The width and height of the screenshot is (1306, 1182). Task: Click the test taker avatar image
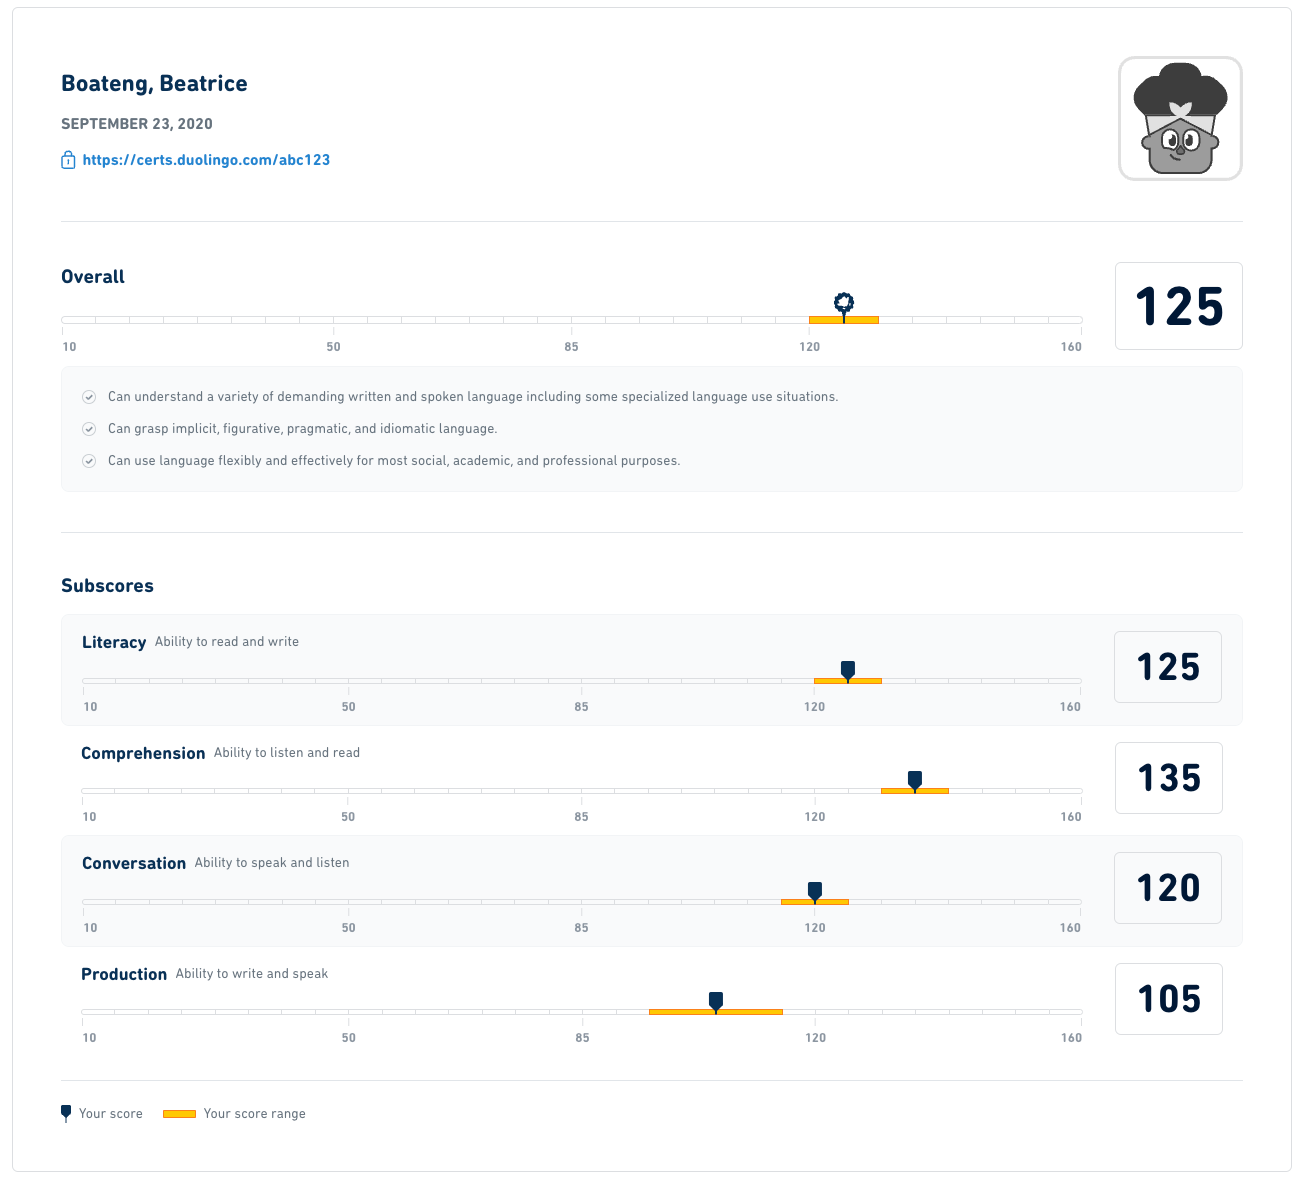pos(1180,118)
